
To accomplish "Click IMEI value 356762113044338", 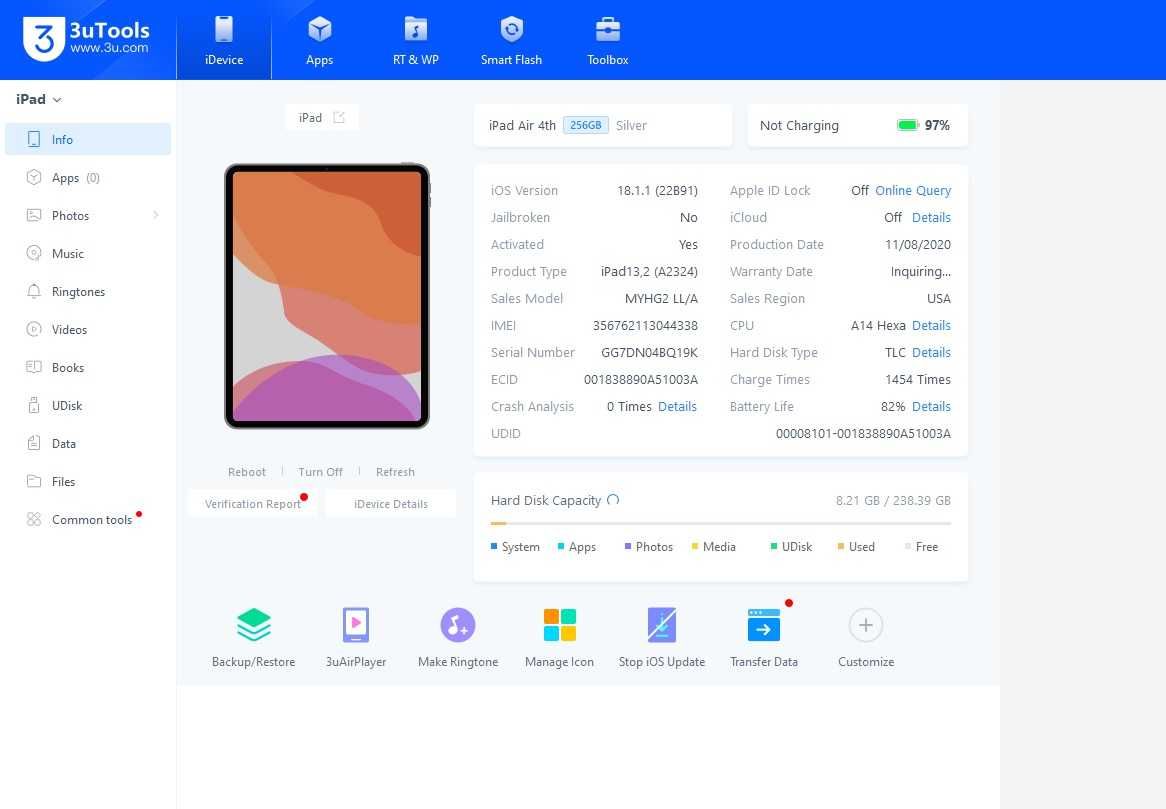I will pyautogui.click(x=645, y=326).
